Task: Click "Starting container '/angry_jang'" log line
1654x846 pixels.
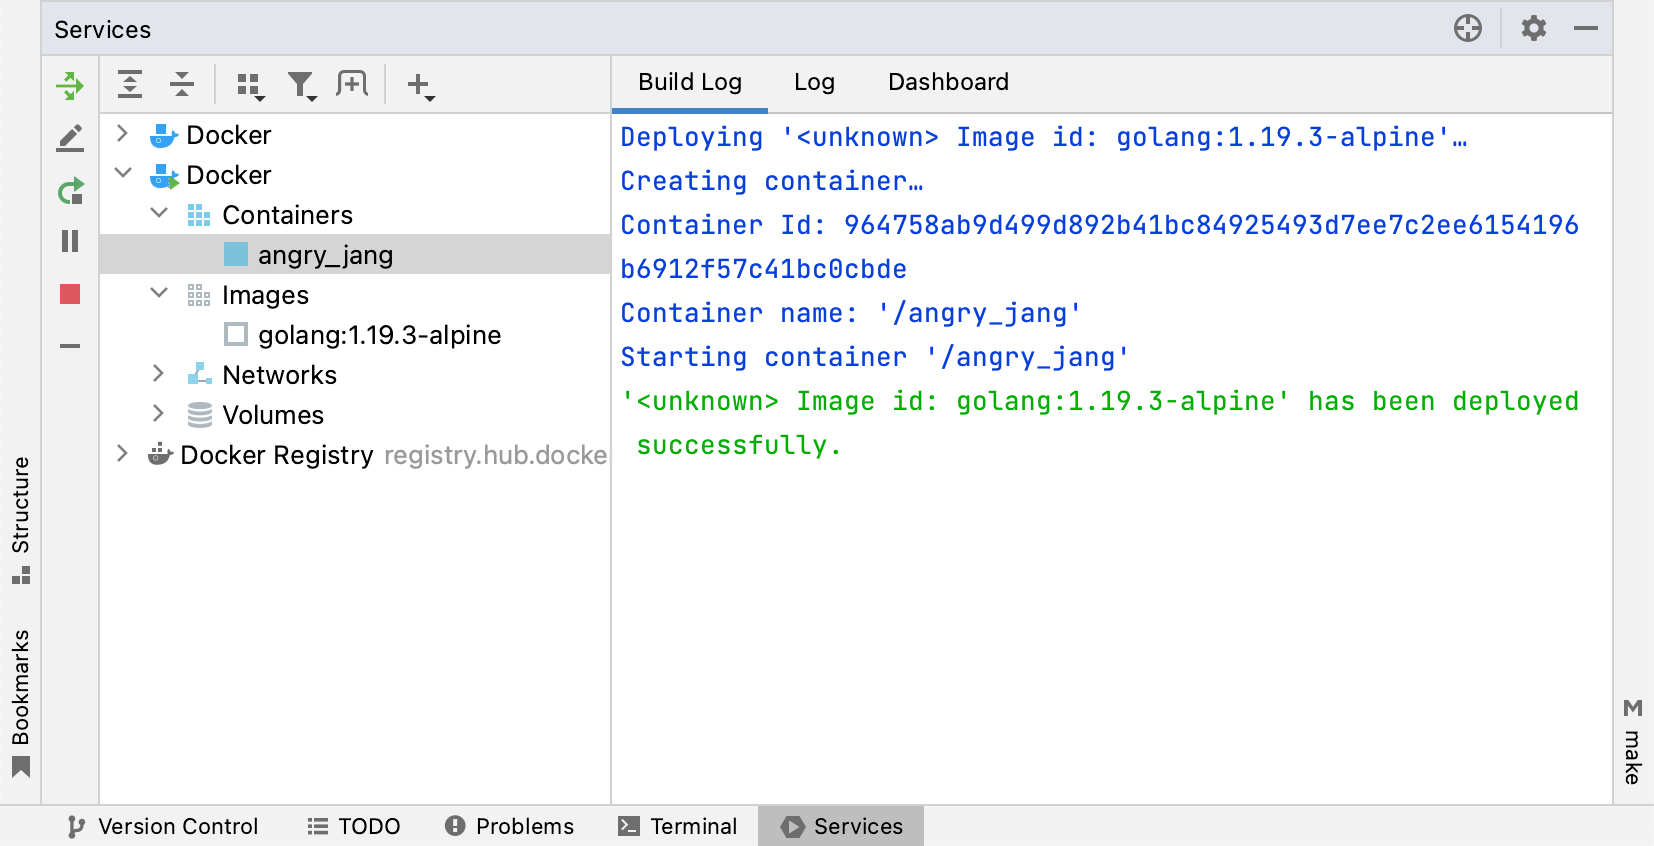Action: point(875,357)
